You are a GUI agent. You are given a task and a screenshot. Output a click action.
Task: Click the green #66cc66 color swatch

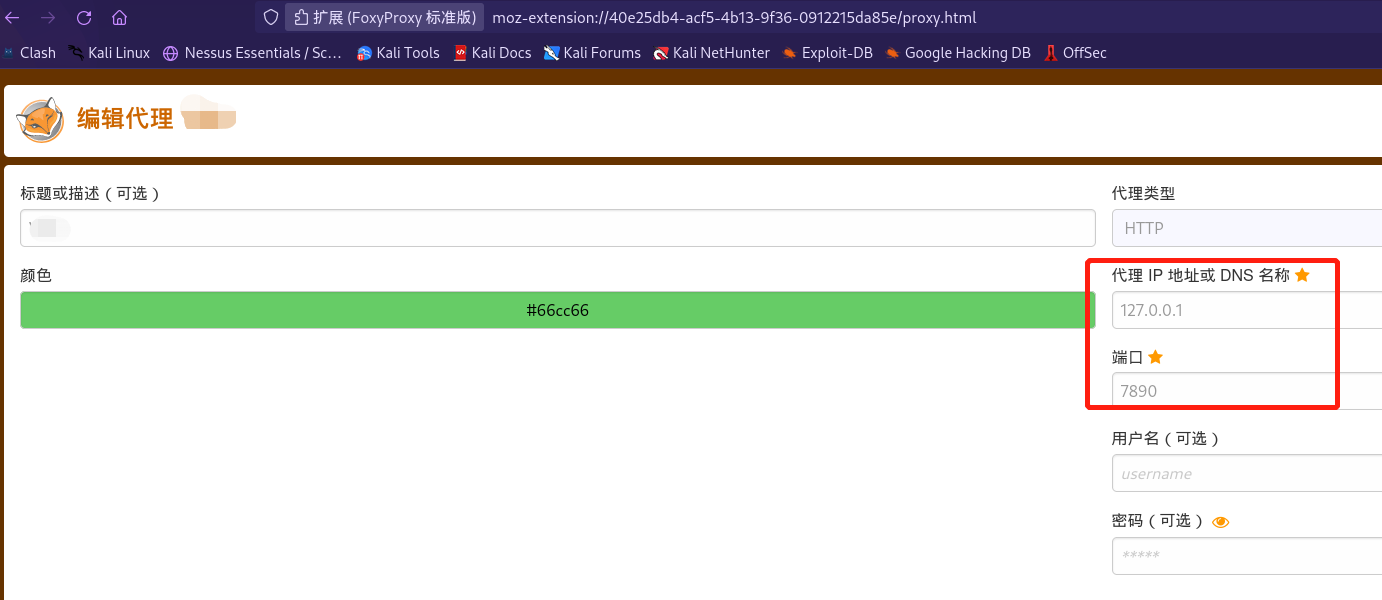click(557, 310)
